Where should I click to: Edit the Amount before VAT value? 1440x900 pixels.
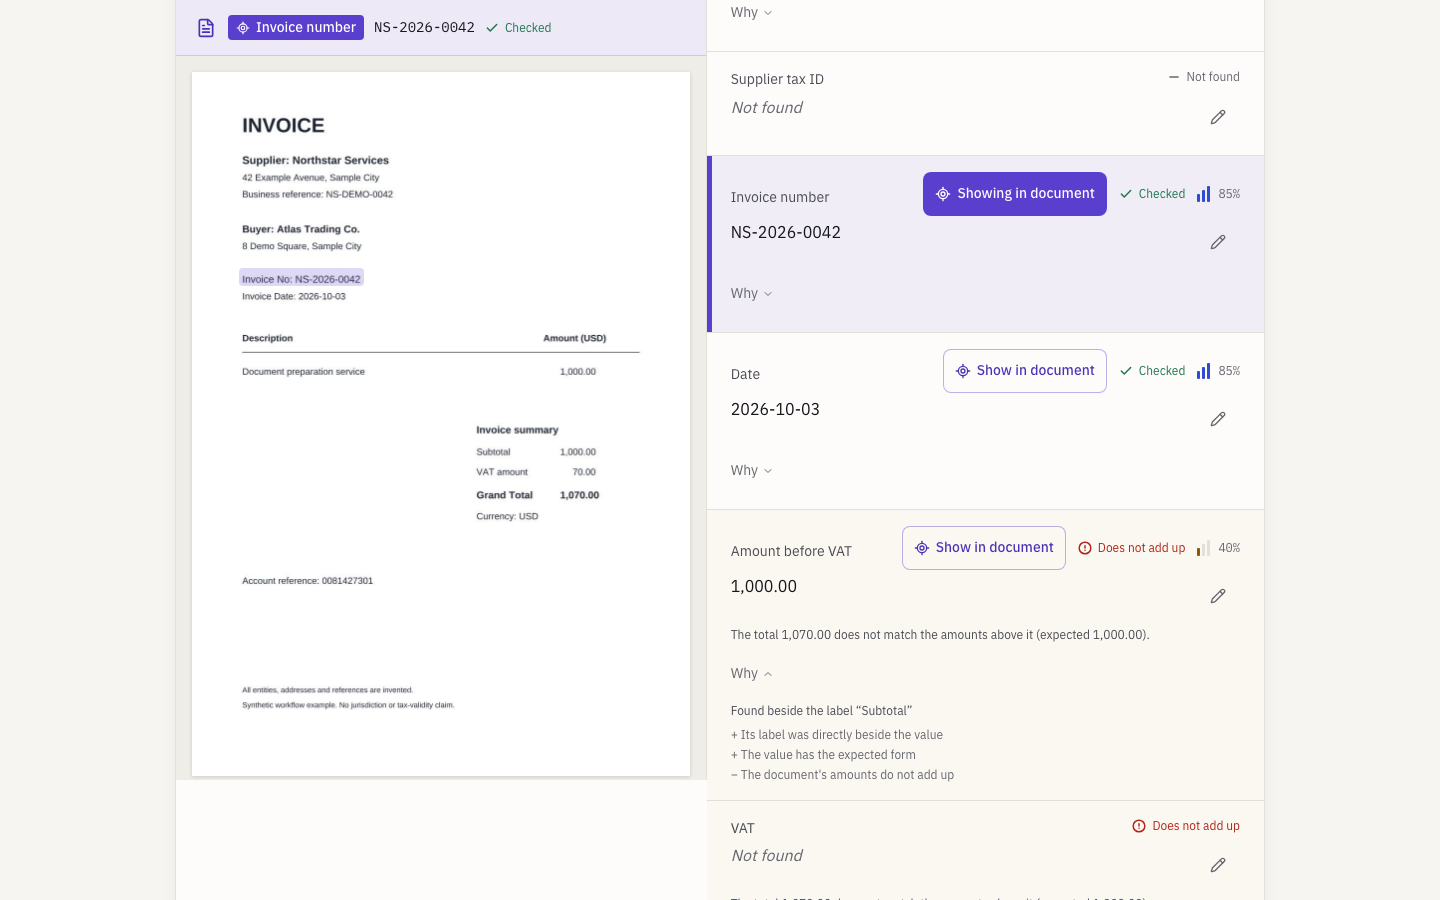[x=1217, y=596]
